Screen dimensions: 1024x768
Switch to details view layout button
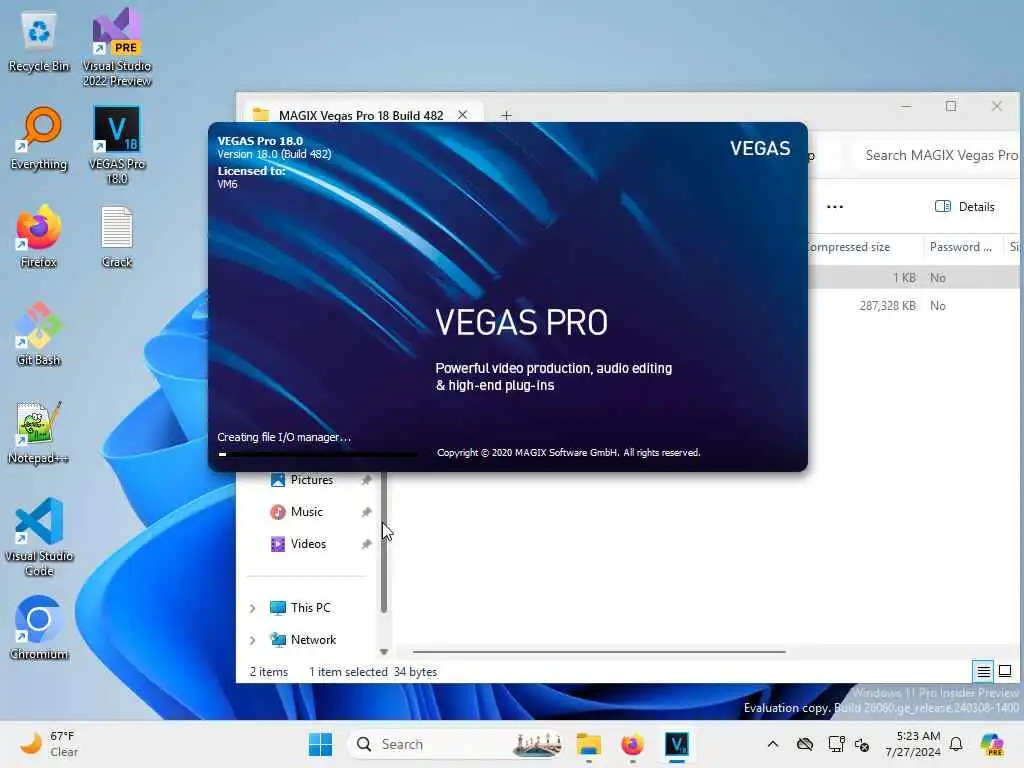pyautogui.click(x=984, y=671)
